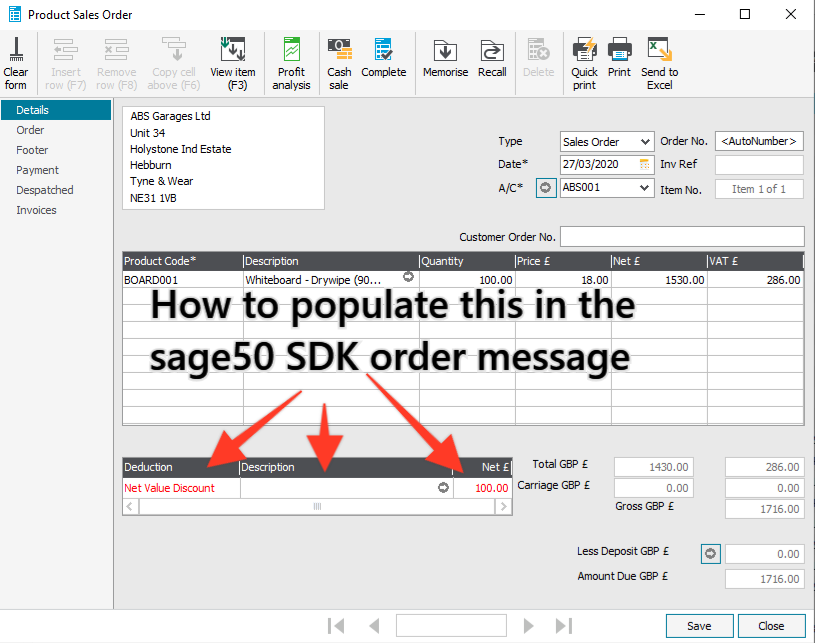Viewport: 815px width, 643px height.
Task: Click VAT cell 286.00 in item row
Action: [756, 280]
